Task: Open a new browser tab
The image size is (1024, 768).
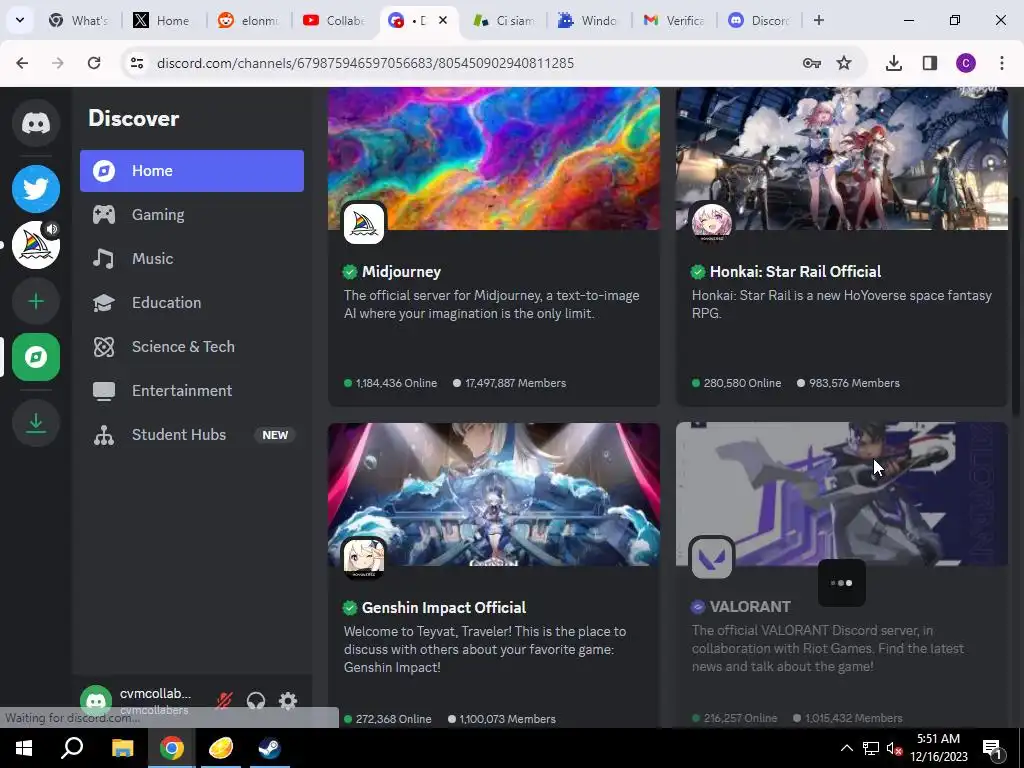Action: point(819,20)
